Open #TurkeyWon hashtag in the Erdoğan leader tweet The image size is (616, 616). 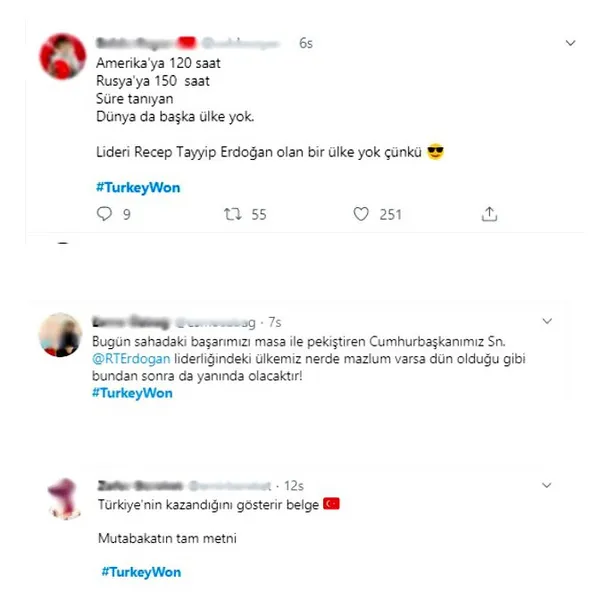139,187
